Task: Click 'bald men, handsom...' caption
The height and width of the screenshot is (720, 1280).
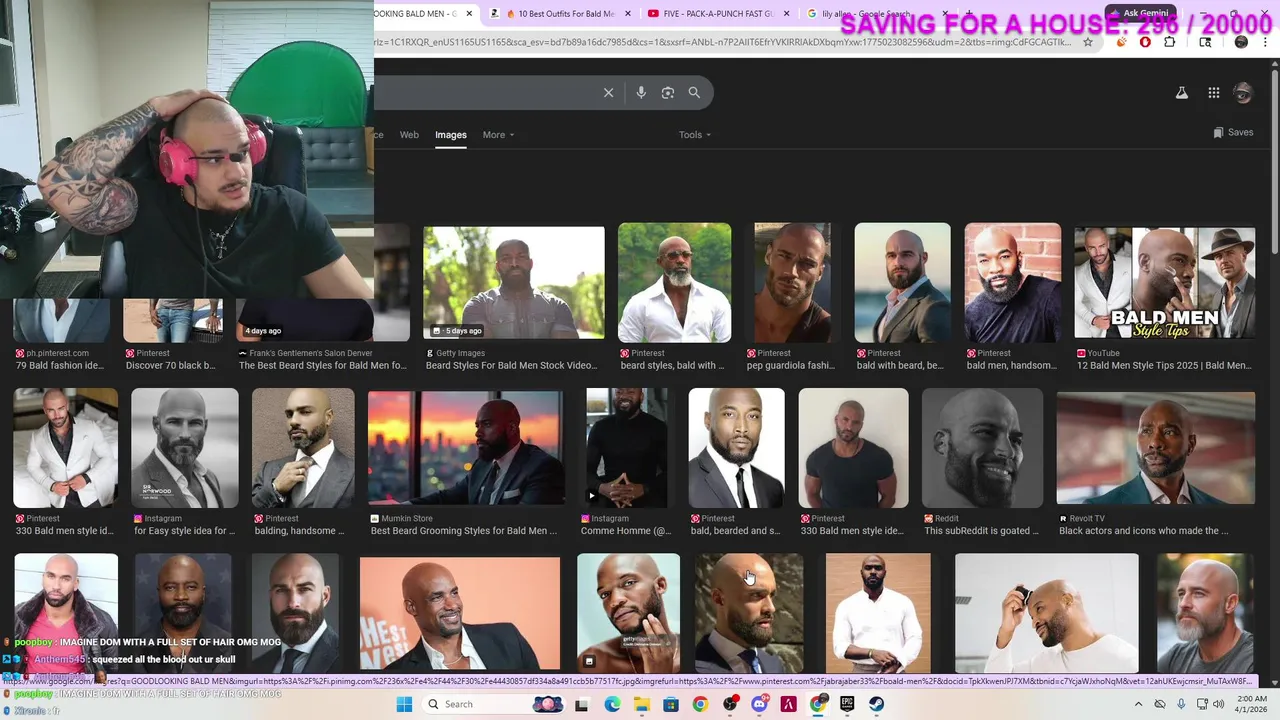Action: click(1010, 366)
